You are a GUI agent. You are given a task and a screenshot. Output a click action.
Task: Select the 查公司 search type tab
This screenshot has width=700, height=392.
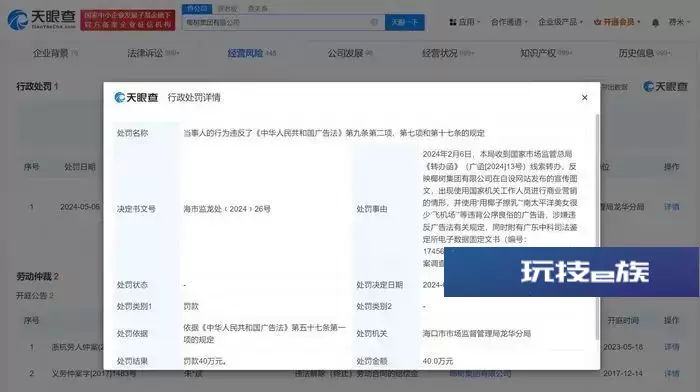(197, 8)
